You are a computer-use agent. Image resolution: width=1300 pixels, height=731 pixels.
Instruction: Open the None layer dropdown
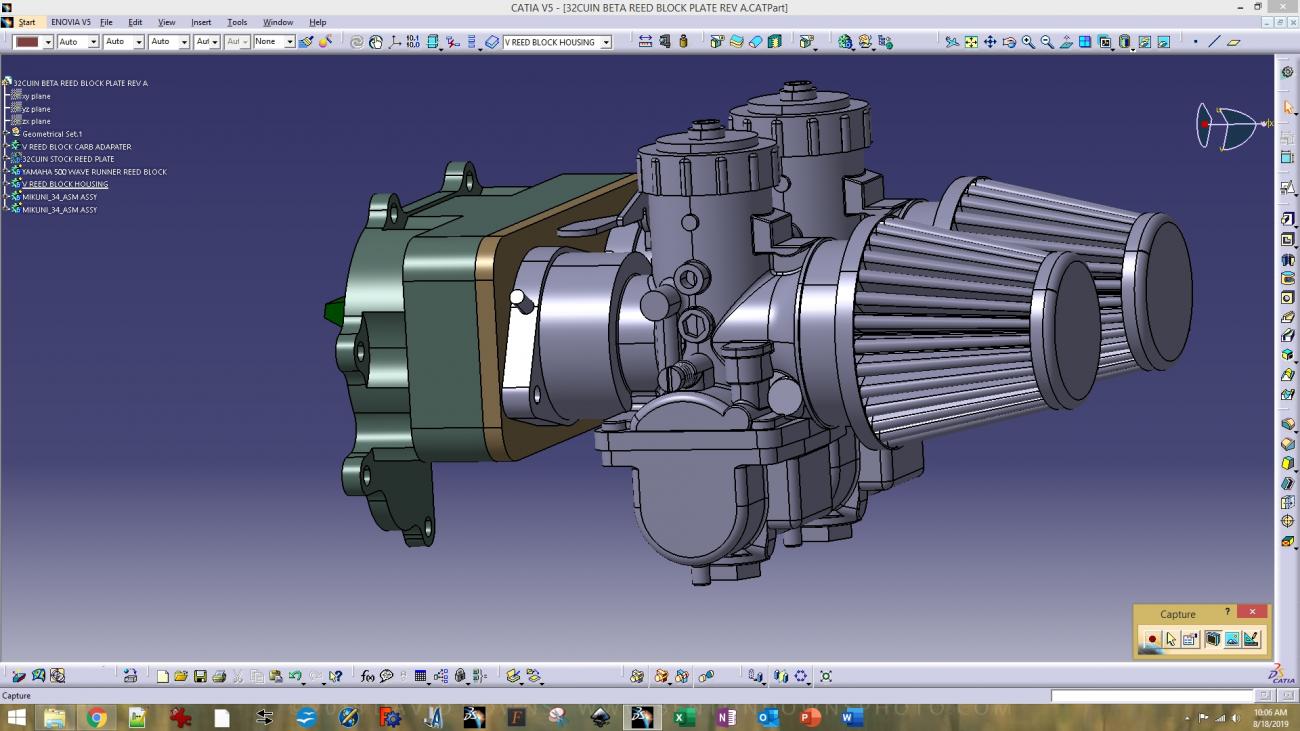(289, 42)
